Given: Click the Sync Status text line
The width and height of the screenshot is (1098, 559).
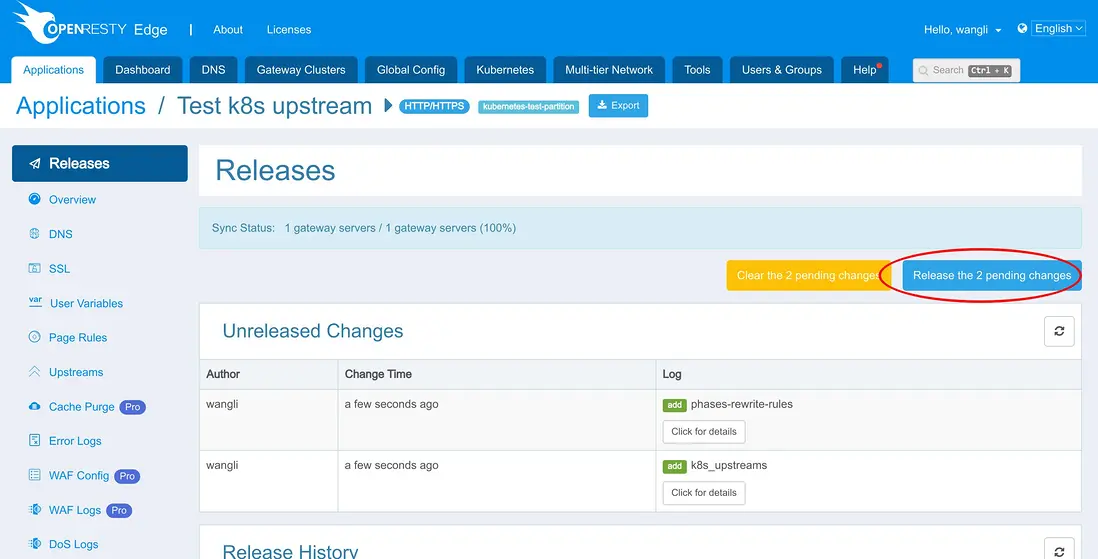Looking at the screenshot, I should point(363,228).
